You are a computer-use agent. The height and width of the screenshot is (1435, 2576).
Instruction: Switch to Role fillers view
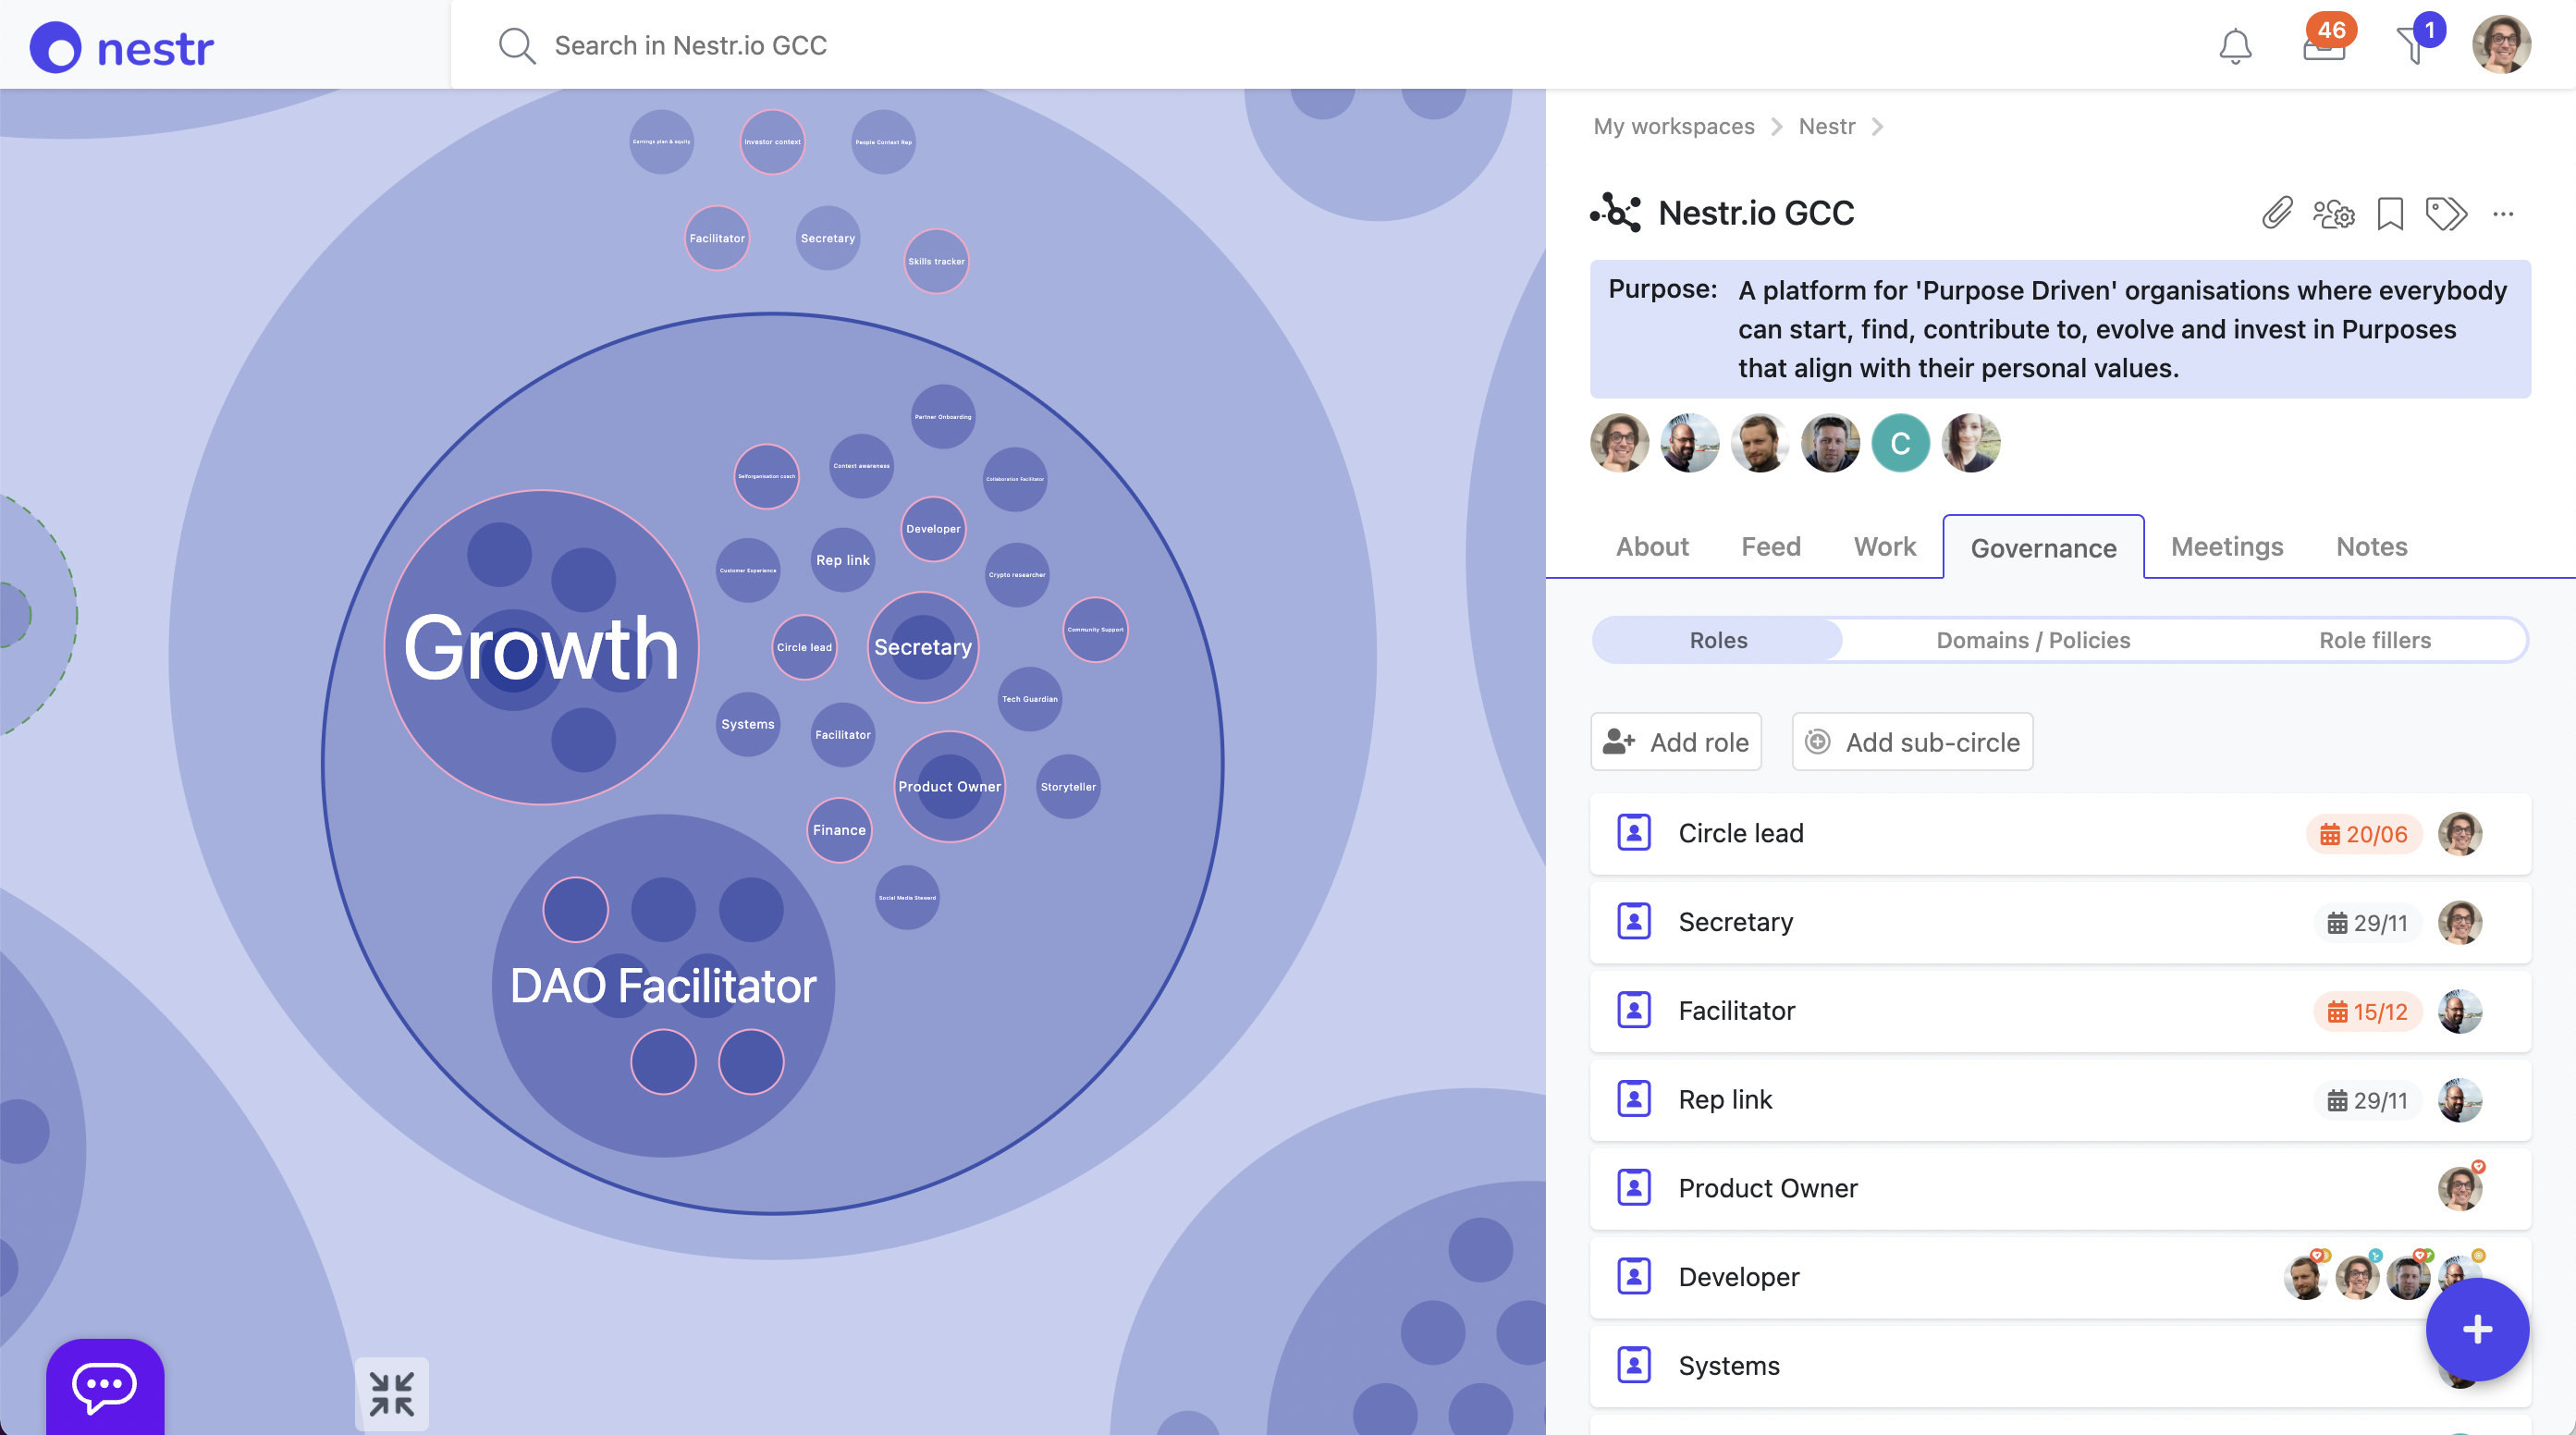(2374, 640)
